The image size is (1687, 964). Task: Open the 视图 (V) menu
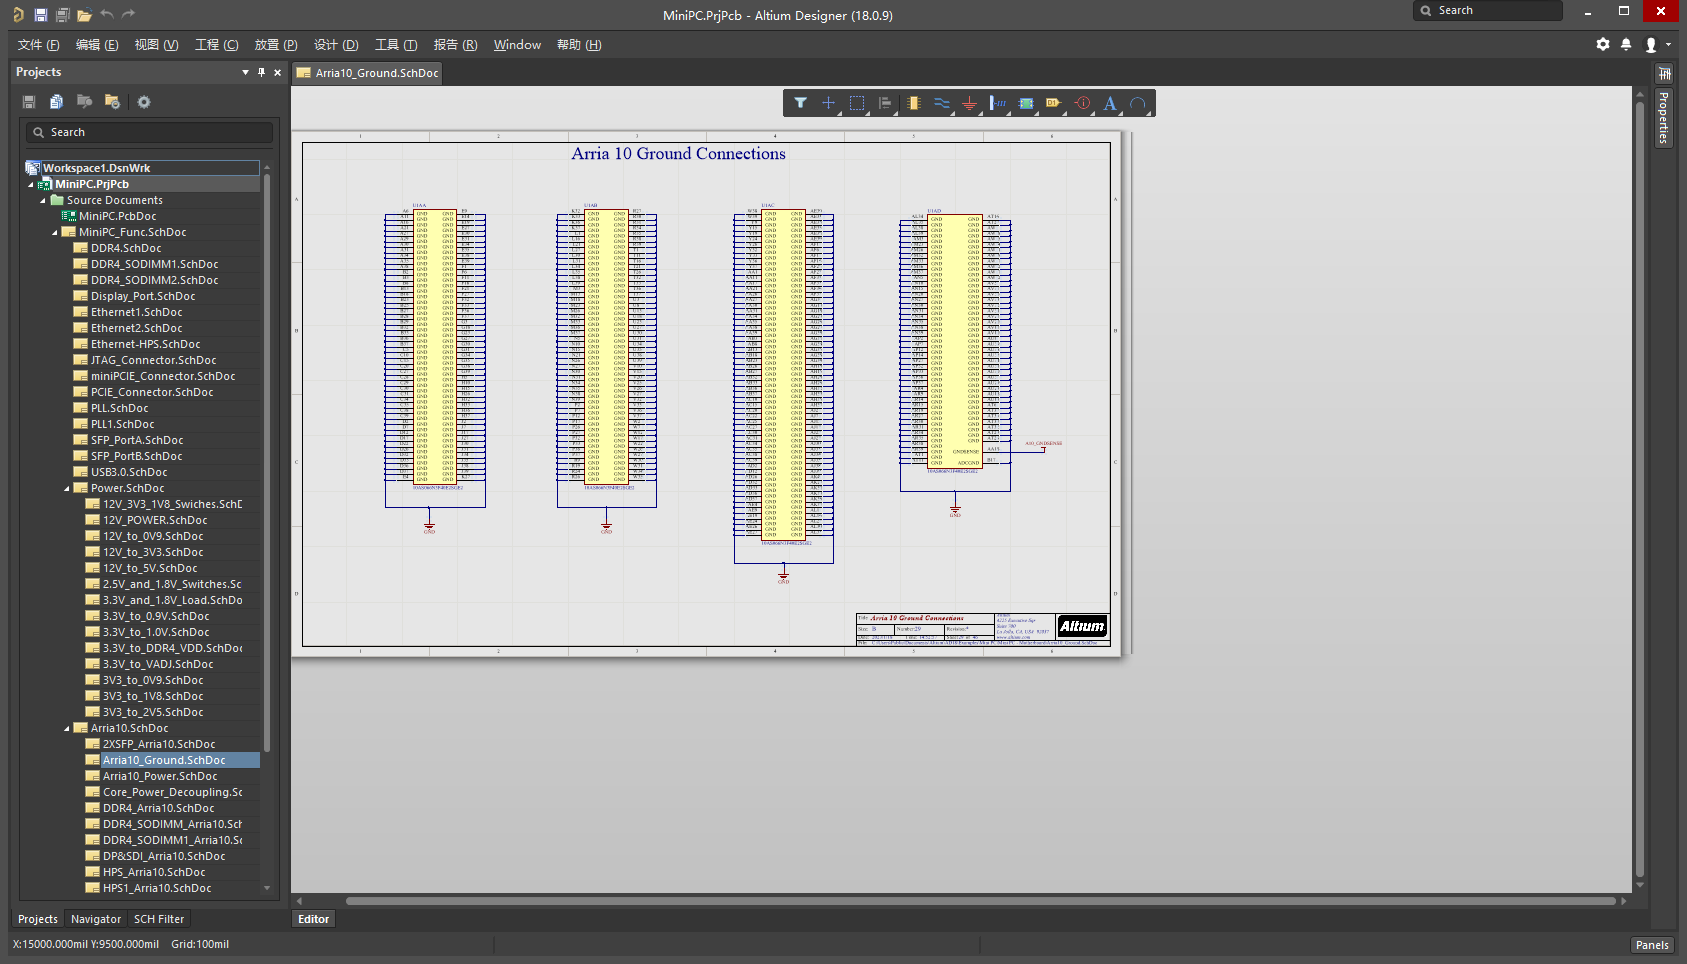click(157, 45)
